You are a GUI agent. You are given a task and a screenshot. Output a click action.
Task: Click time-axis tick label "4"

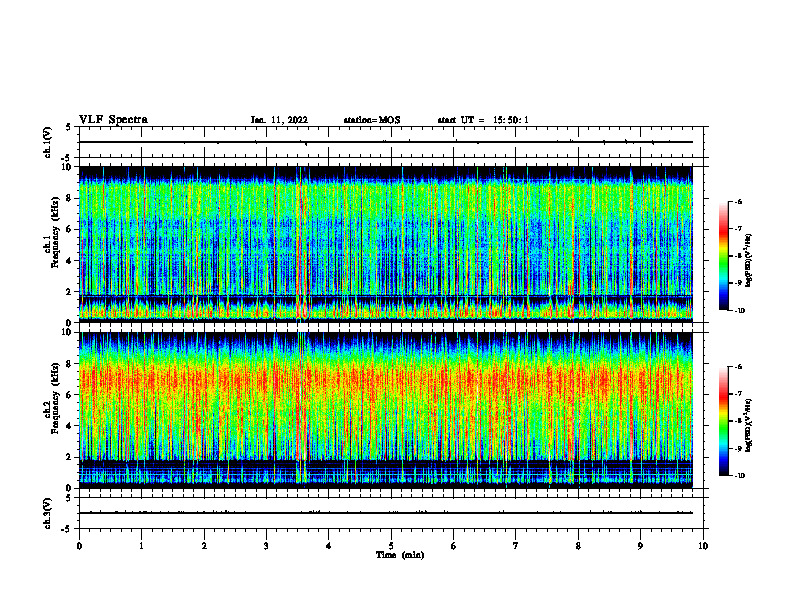click(x=329, y=546)
